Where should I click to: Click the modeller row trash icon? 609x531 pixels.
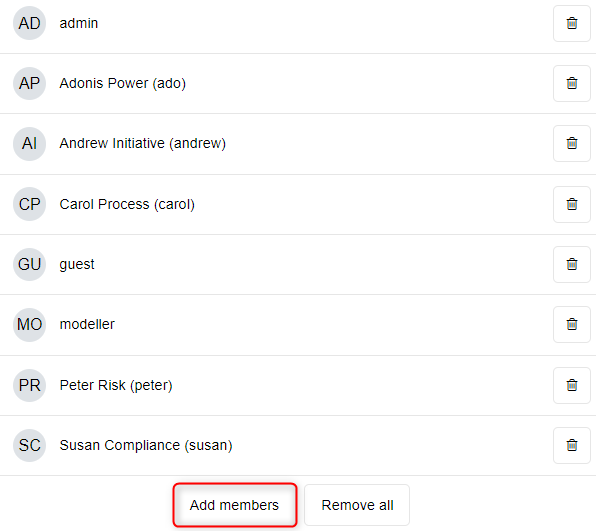point(572,324)
